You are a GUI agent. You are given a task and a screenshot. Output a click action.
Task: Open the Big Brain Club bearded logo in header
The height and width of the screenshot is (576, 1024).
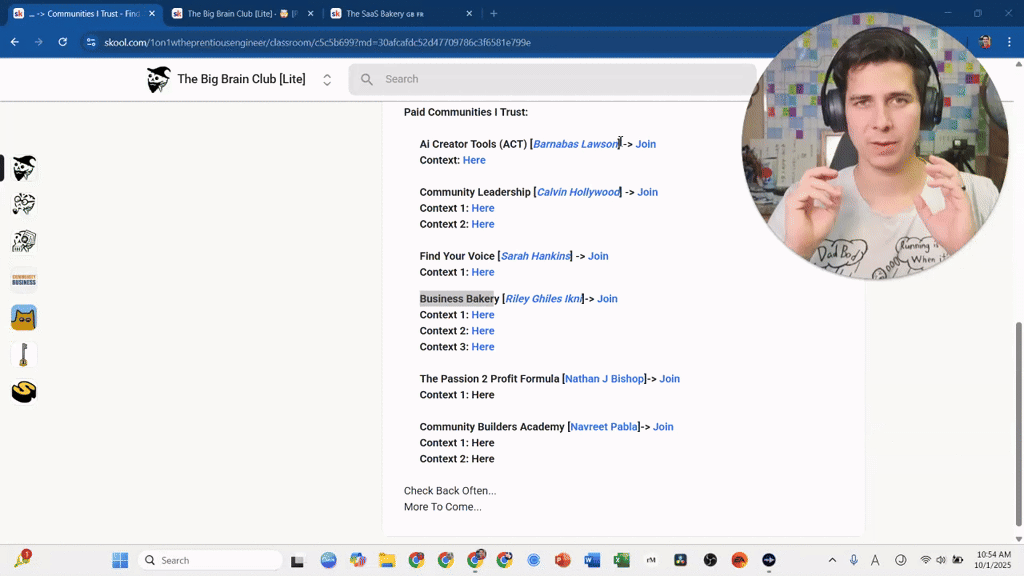(158, 79)
